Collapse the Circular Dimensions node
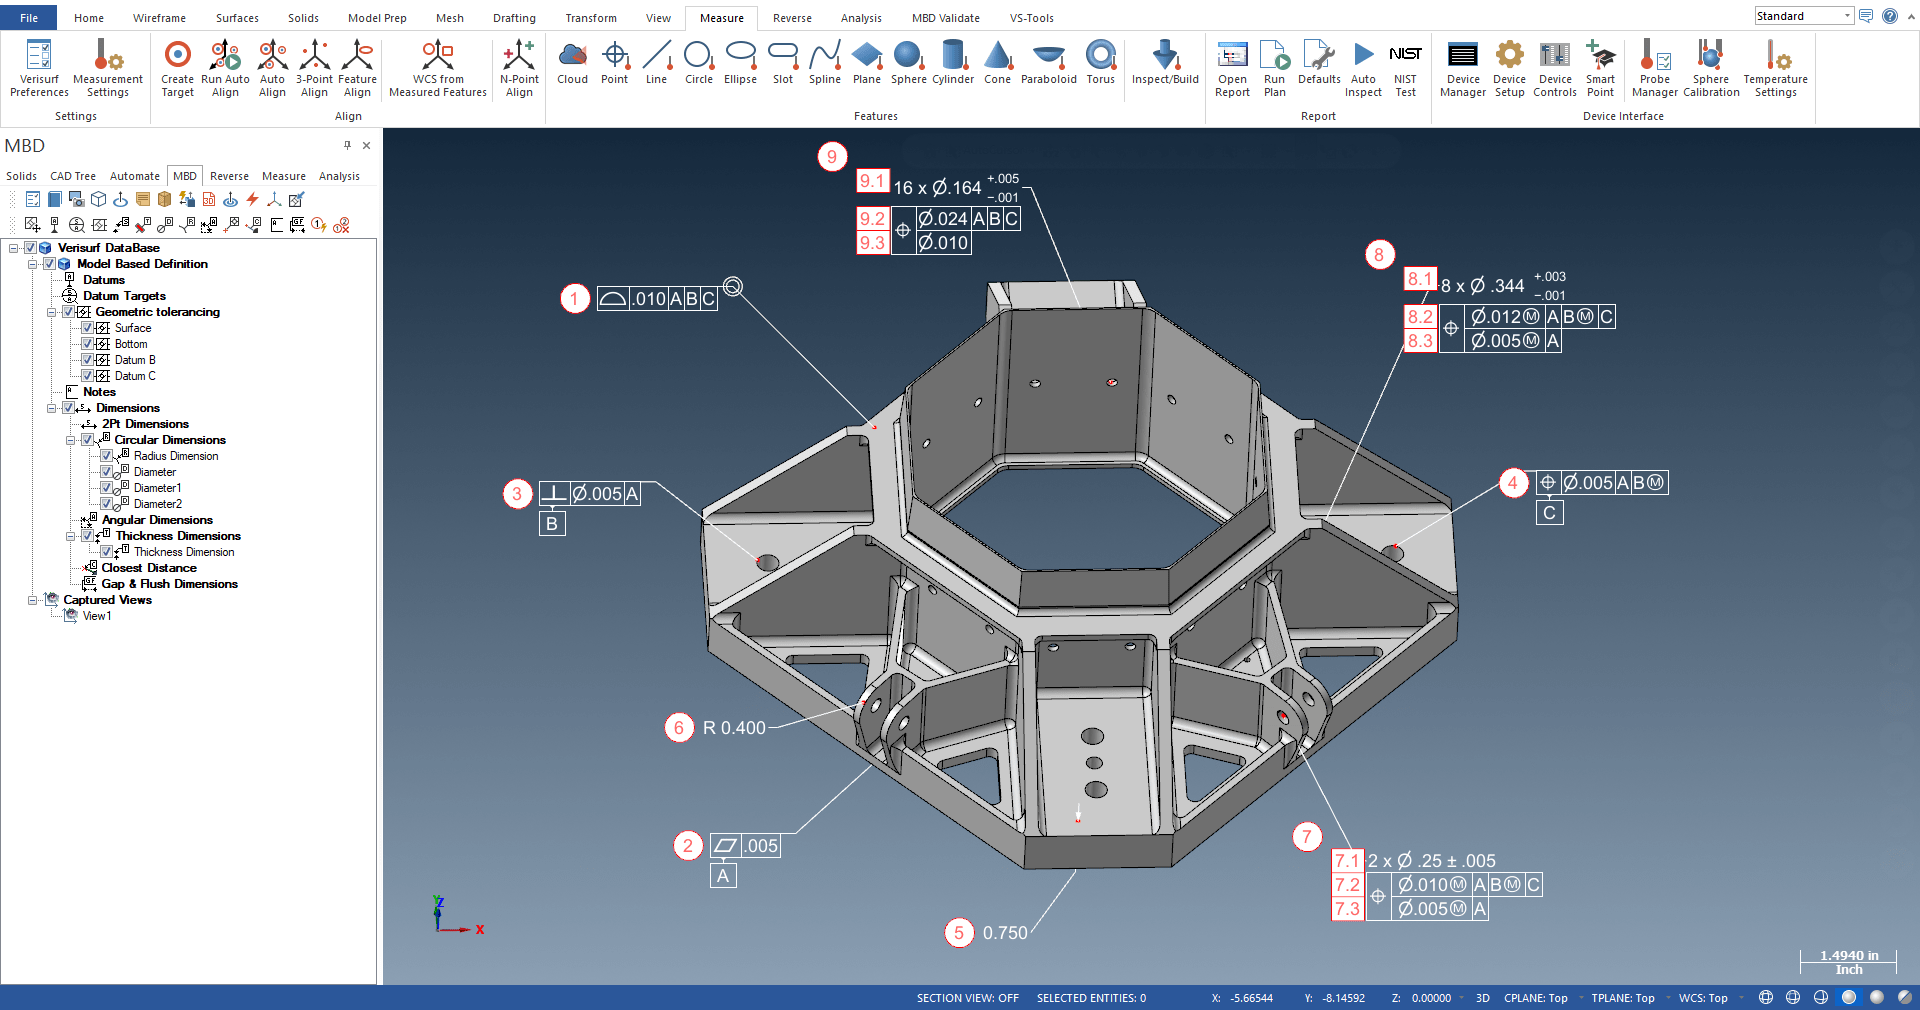 point(70,440)
